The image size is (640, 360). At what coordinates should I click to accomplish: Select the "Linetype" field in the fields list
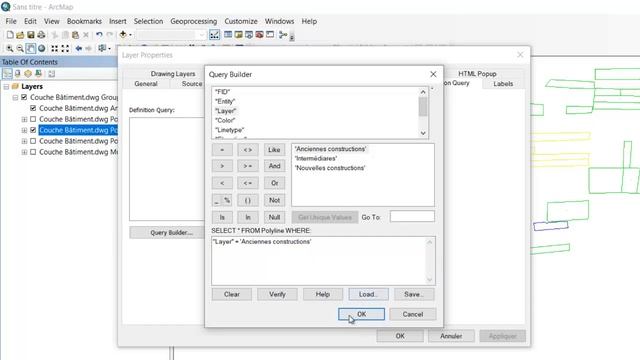[x=229, y=130]
